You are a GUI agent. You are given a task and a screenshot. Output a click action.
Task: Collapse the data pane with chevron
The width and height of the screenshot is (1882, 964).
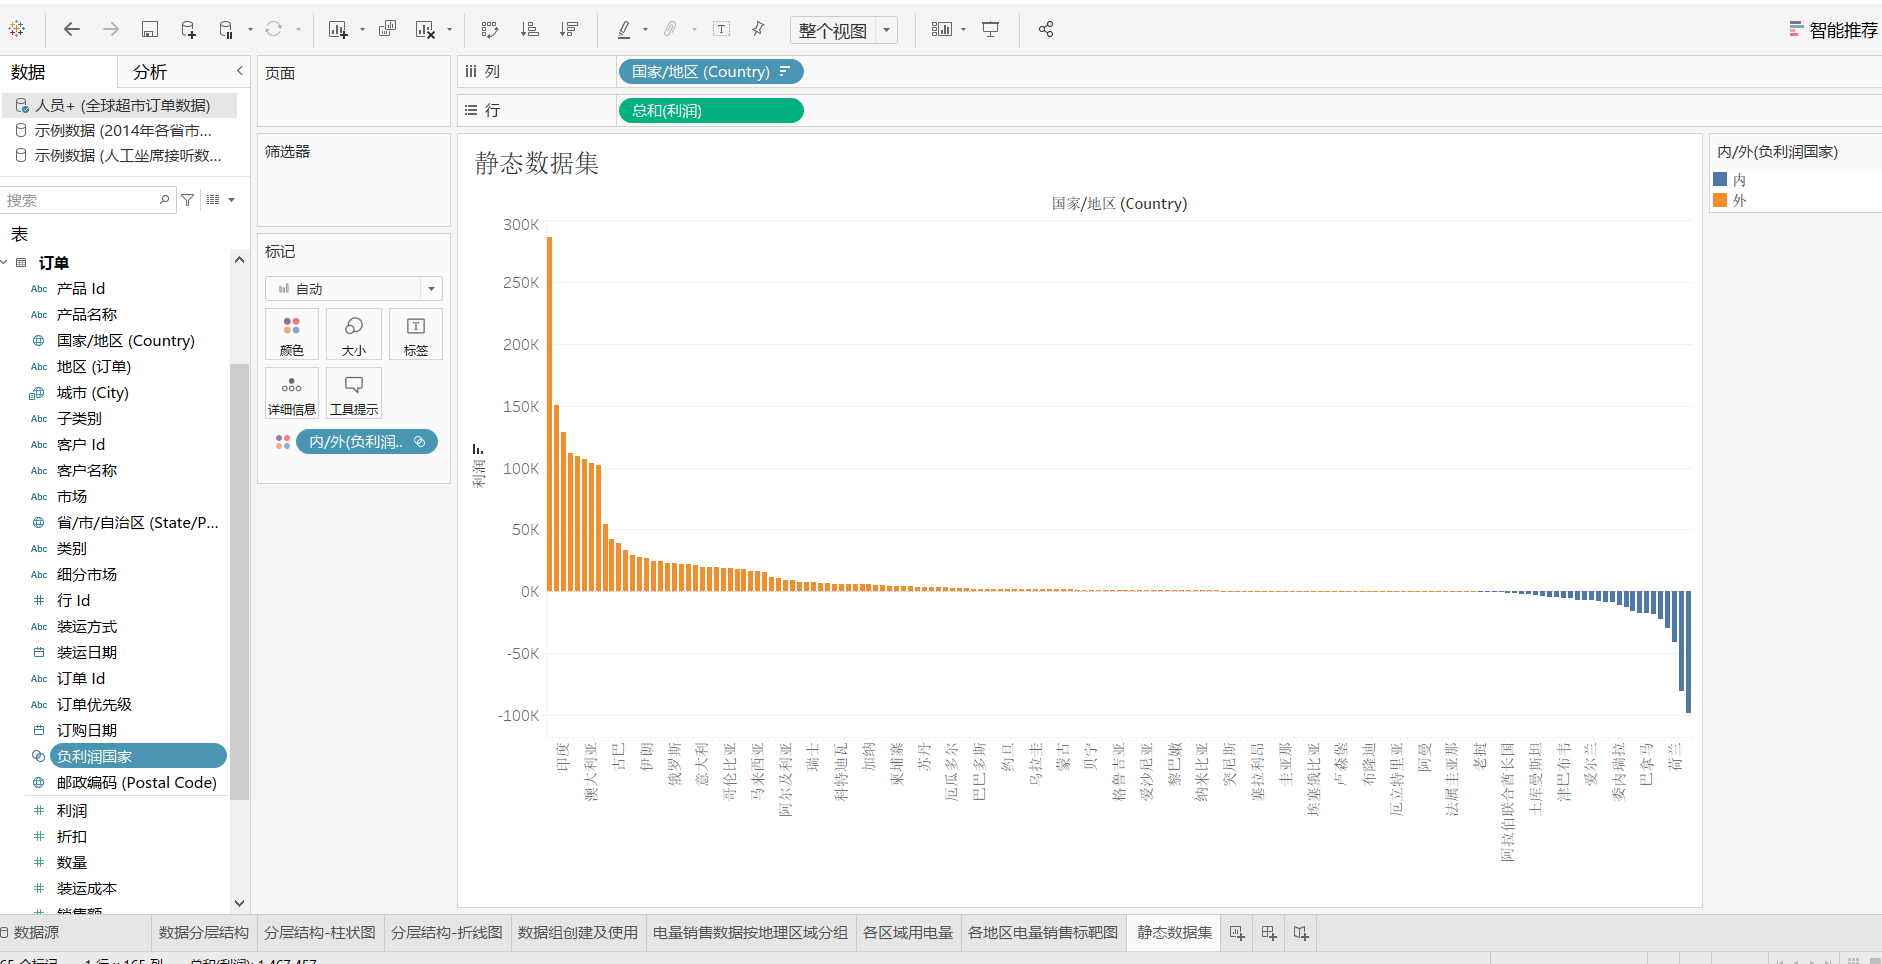coord(239,71)
